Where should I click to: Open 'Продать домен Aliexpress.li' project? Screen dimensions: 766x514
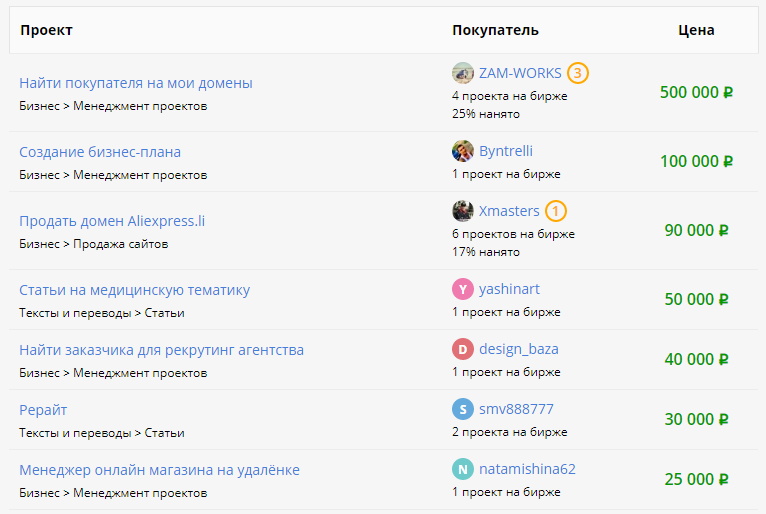click(x=112, y=221)
